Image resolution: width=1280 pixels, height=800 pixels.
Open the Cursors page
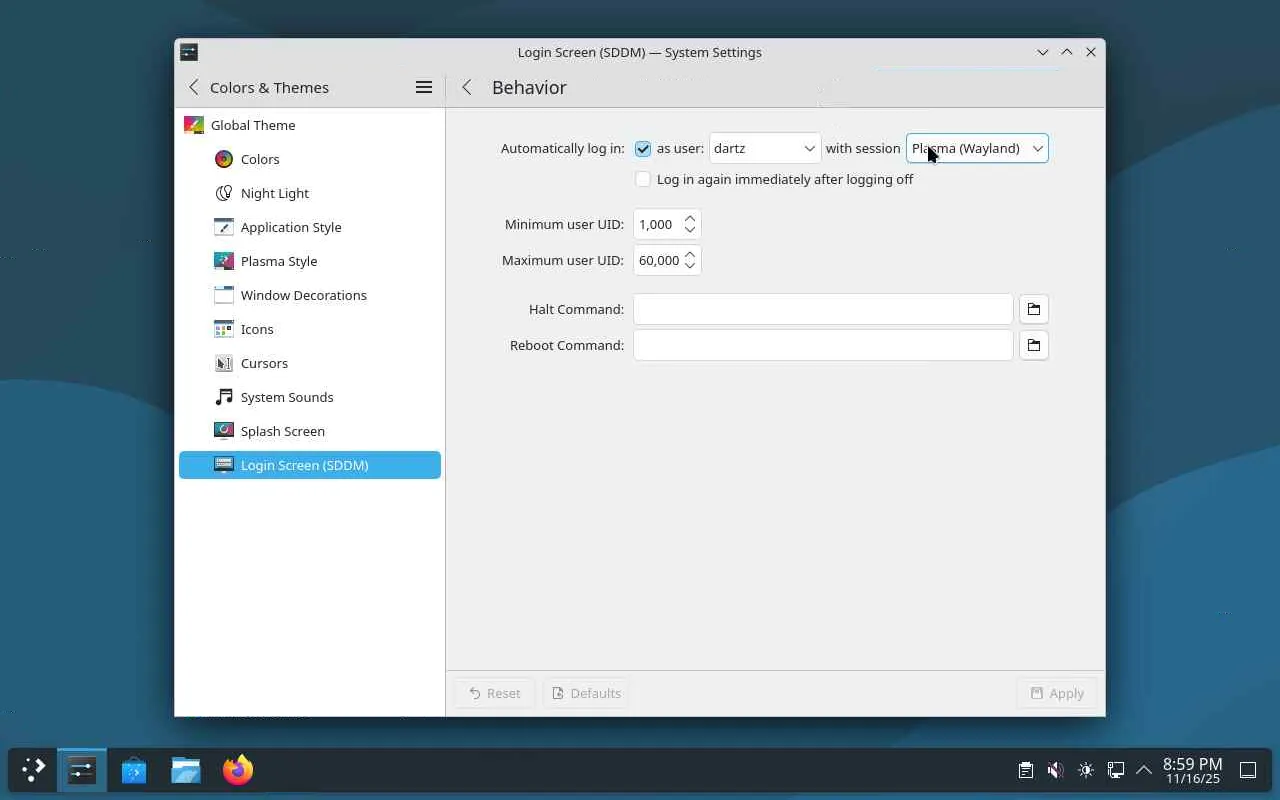coord(310,363)
